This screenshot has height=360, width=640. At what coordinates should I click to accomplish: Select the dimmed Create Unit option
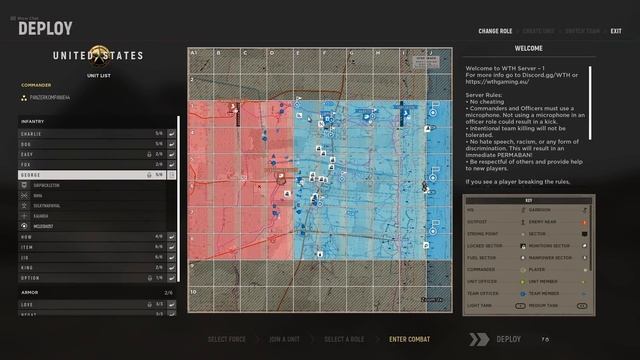[538, 31]
